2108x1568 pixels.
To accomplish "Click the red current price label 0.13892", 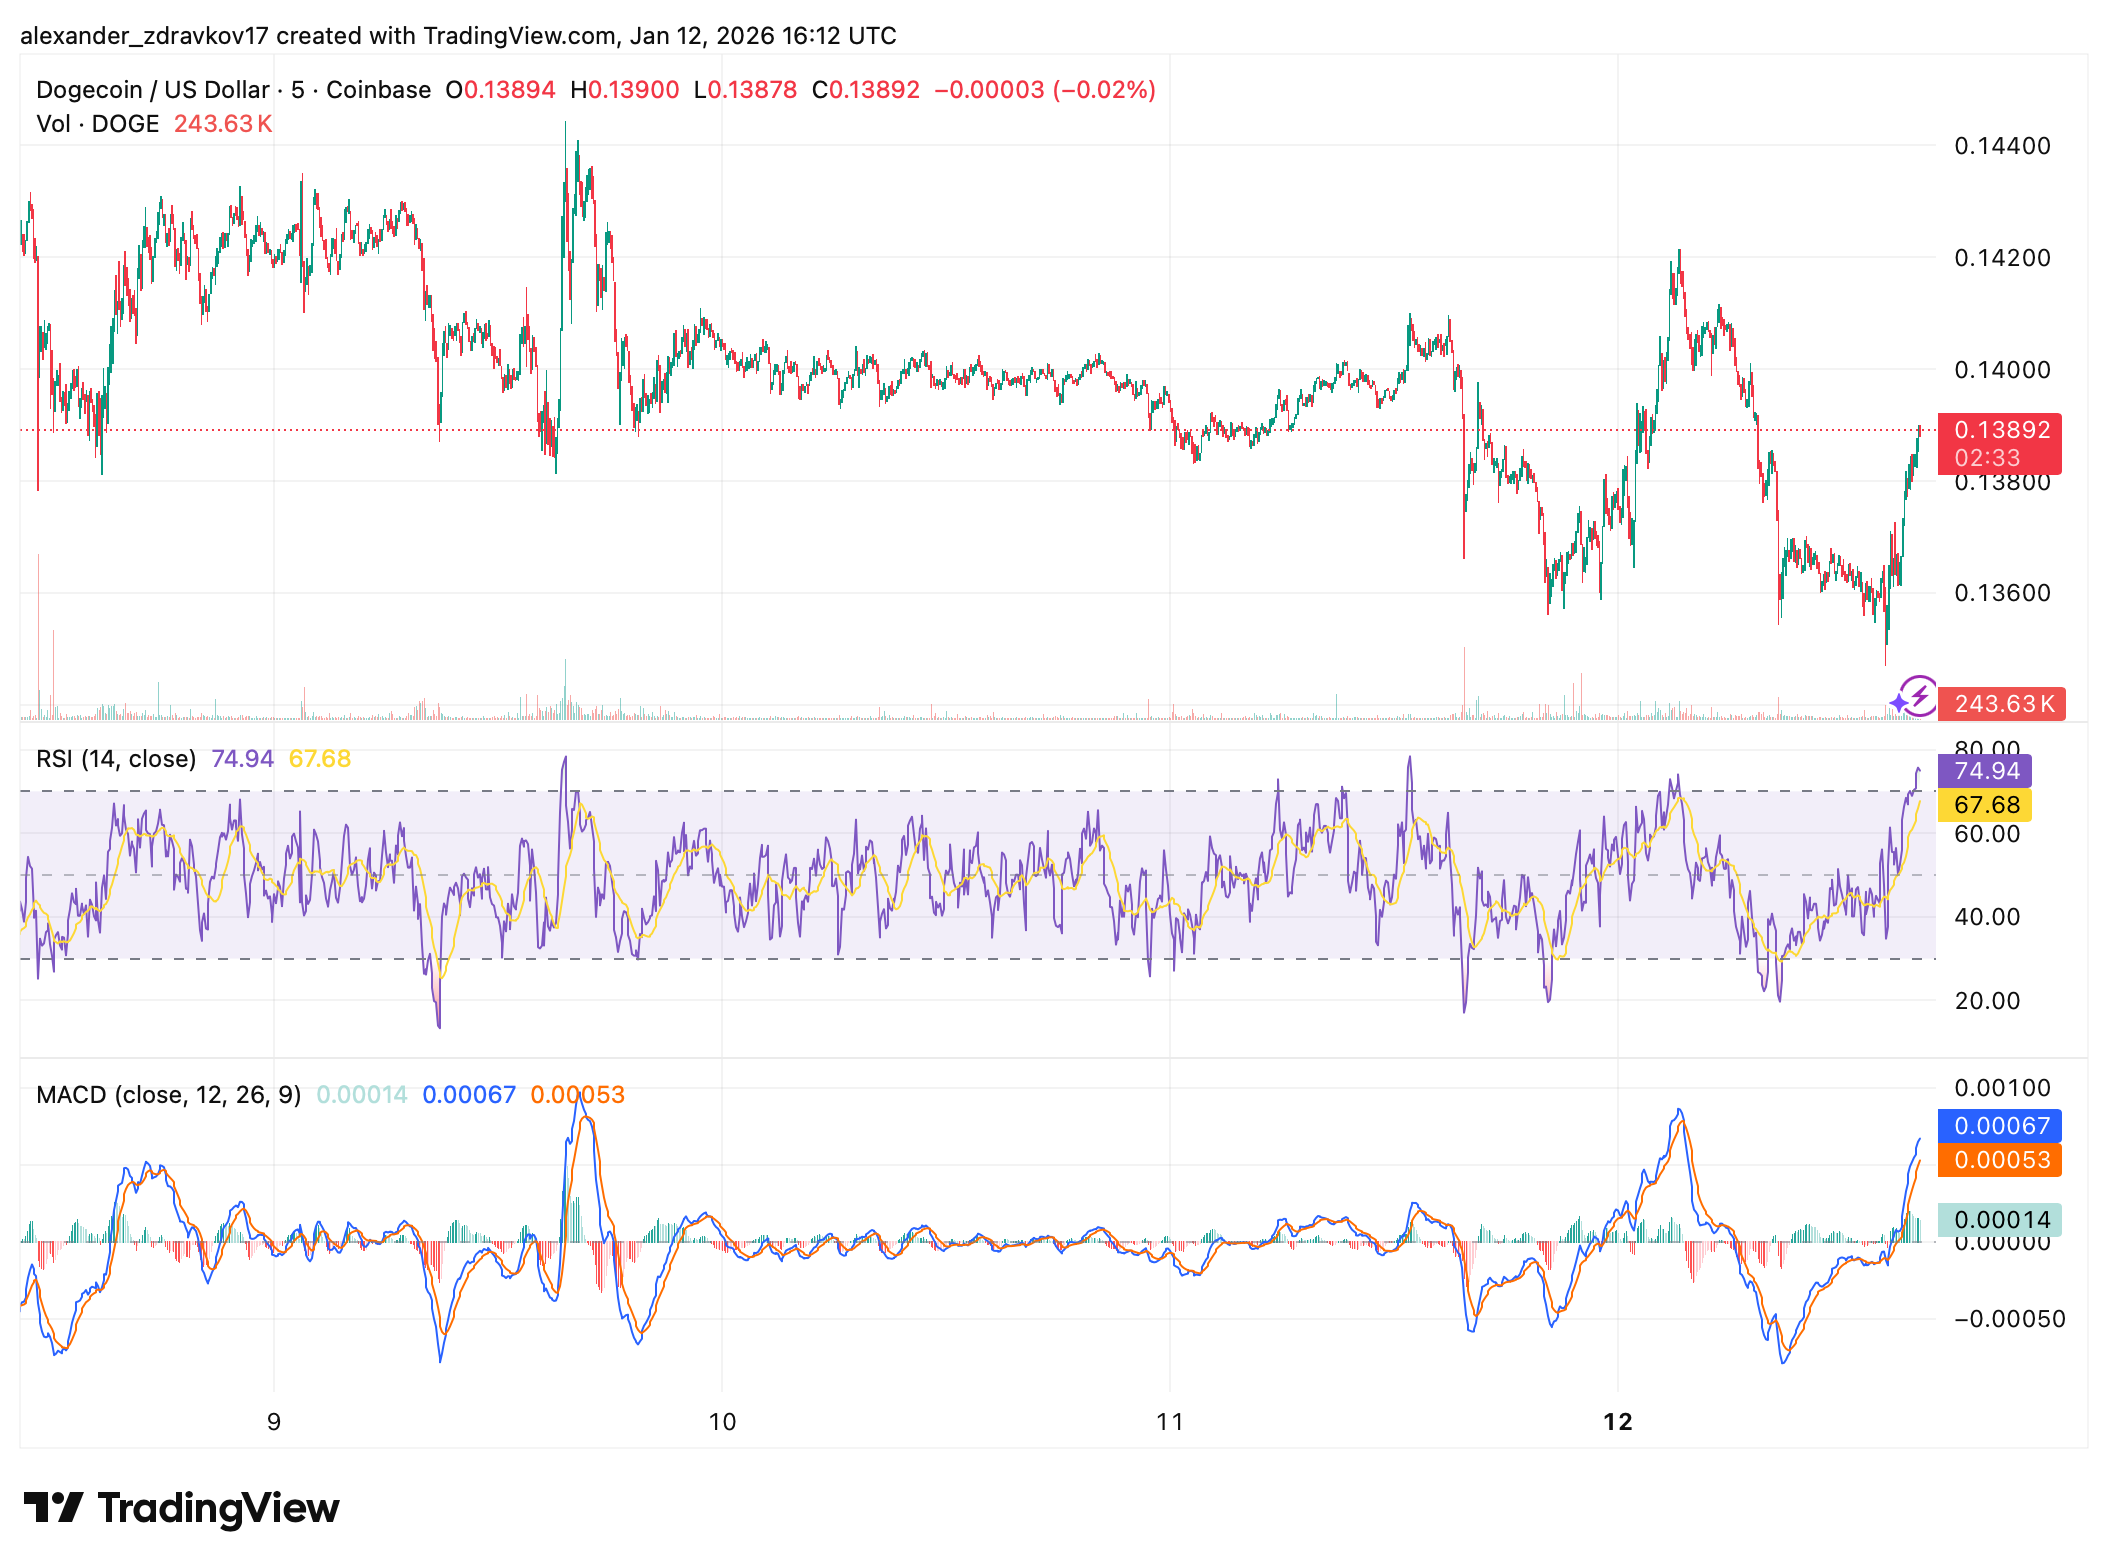I will [x=1999, y=430].
